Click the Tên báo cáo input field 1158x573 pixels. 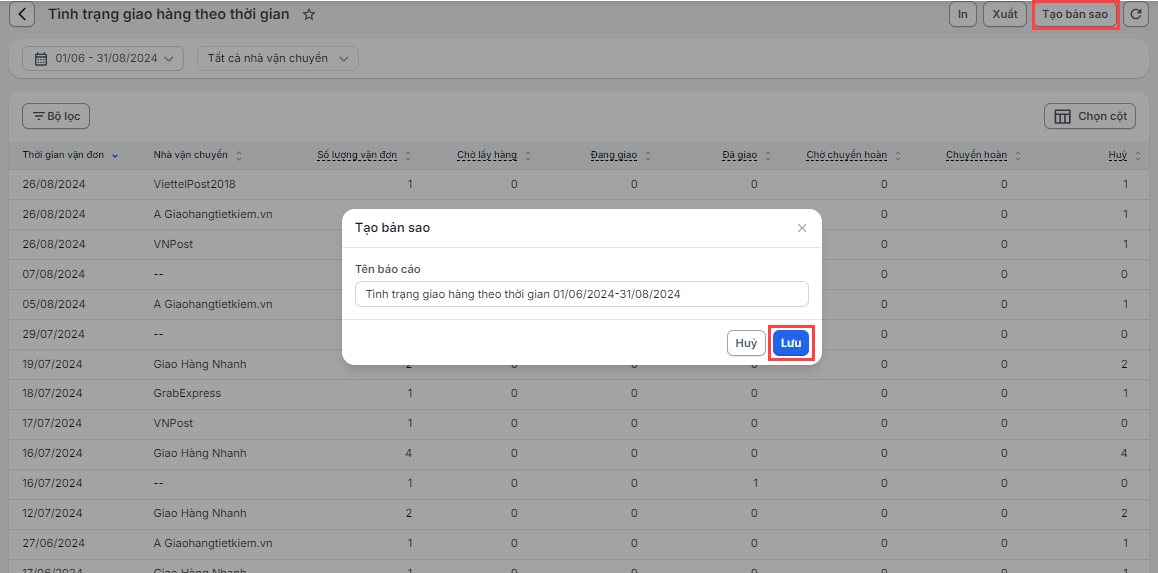tap(581, 294)
